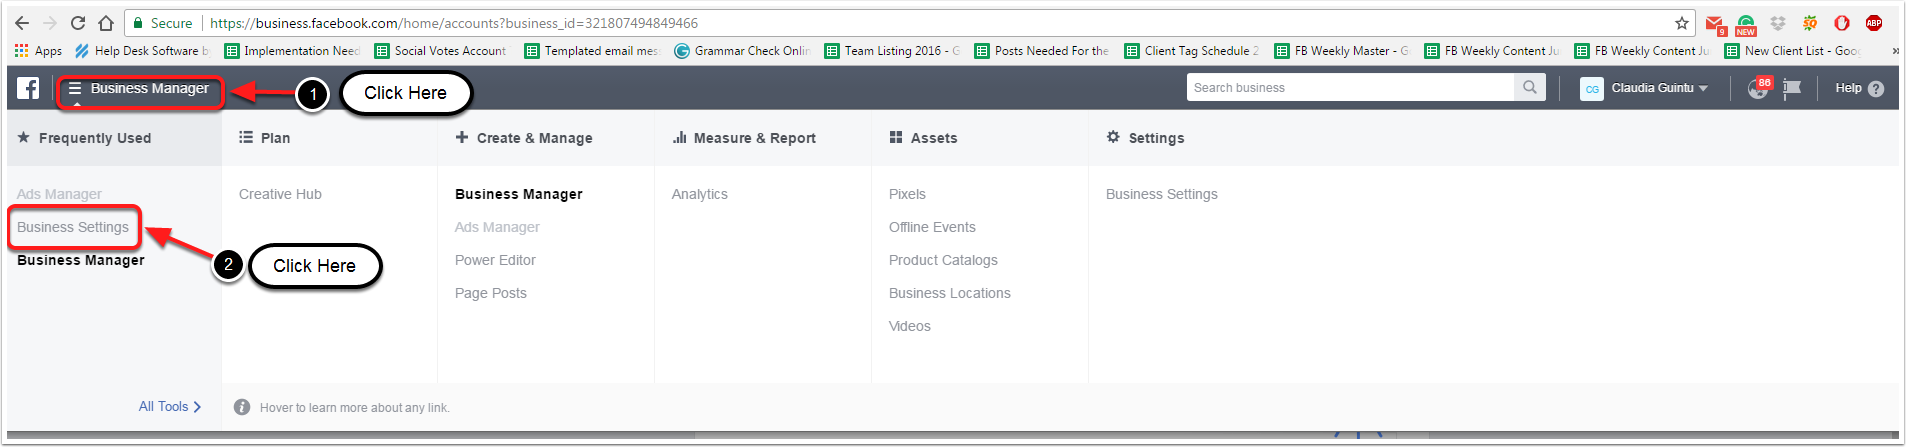Open Social Votes Account bookmark

point(441,51)
